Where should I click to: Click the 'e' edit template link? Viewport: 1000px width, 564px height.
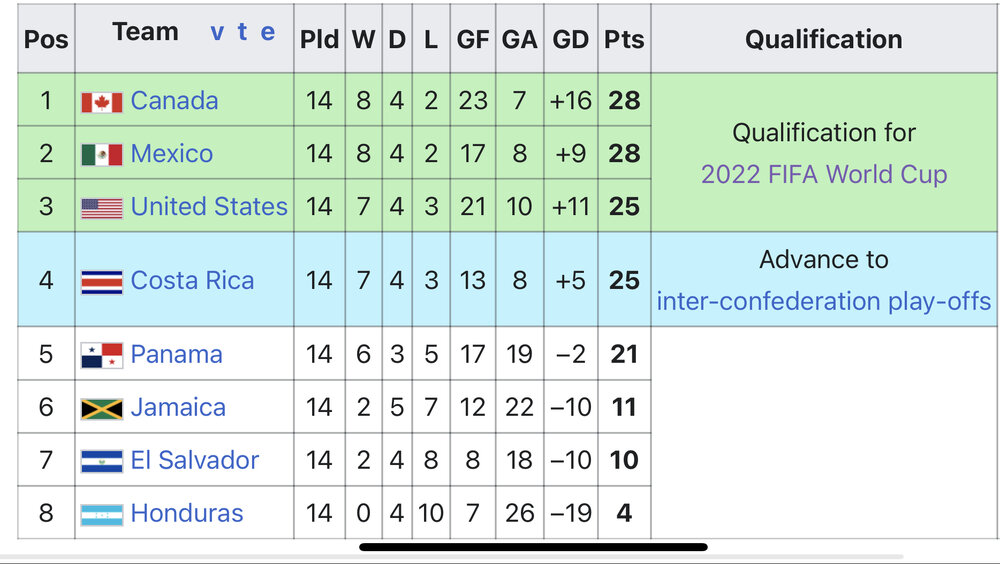[x=267, y=32]
